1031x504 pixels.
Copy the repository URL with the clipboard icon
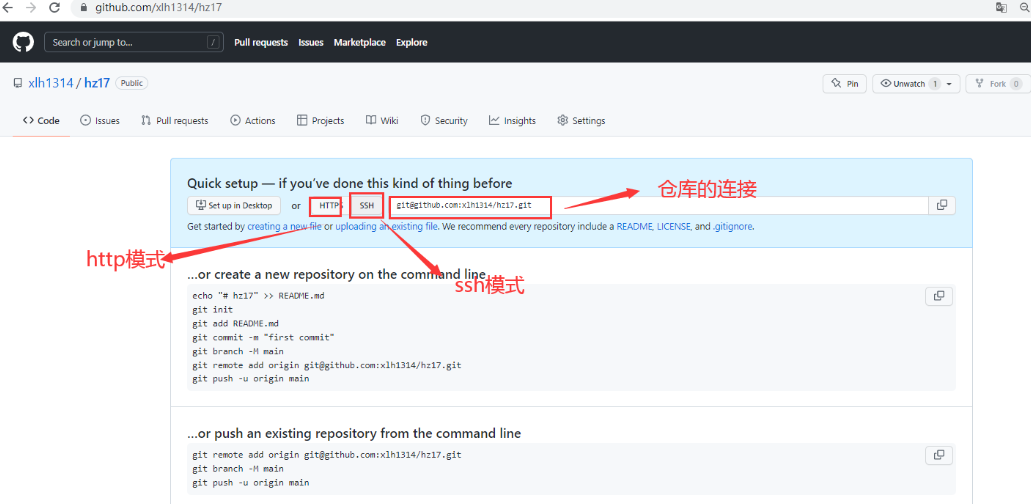(942, 205)
